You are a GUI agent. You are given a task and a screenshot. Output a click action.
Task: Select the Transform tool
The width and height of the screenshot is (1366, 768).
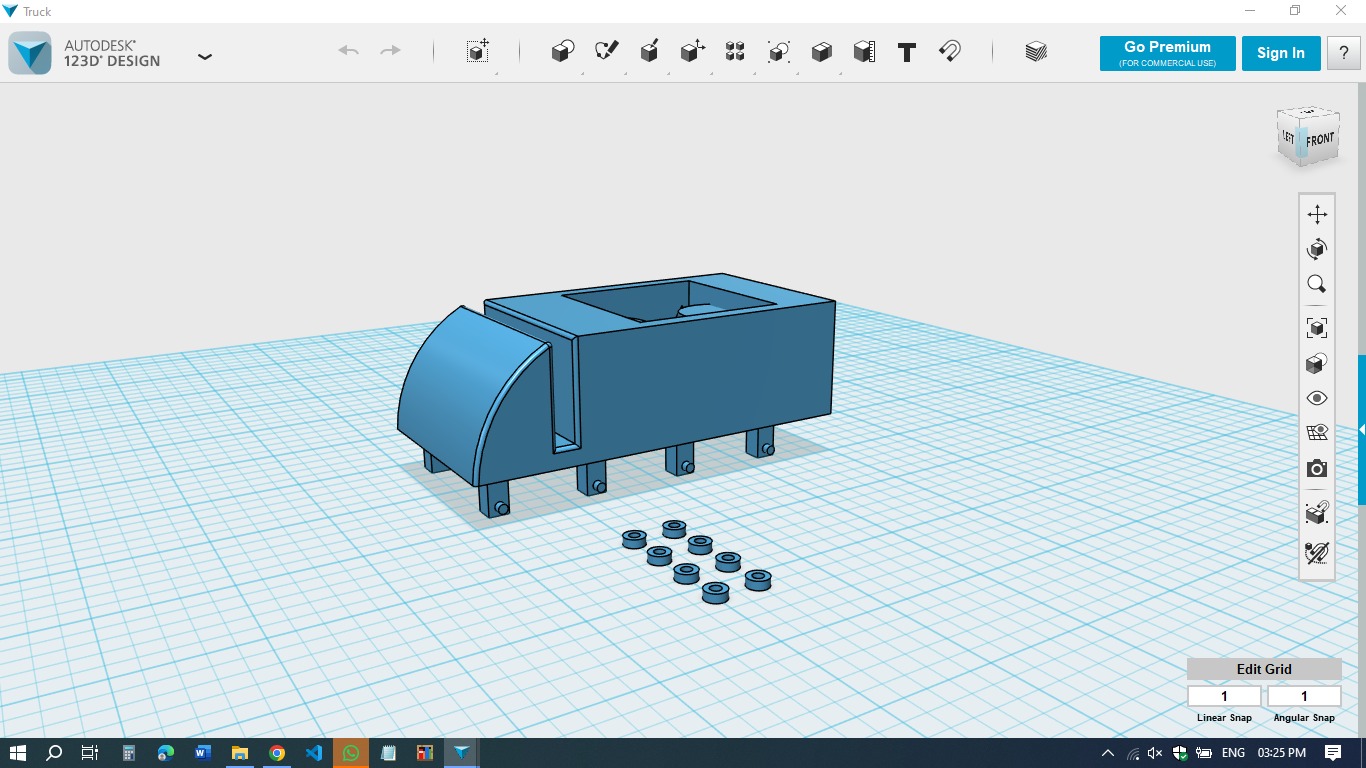coord(478,51)
